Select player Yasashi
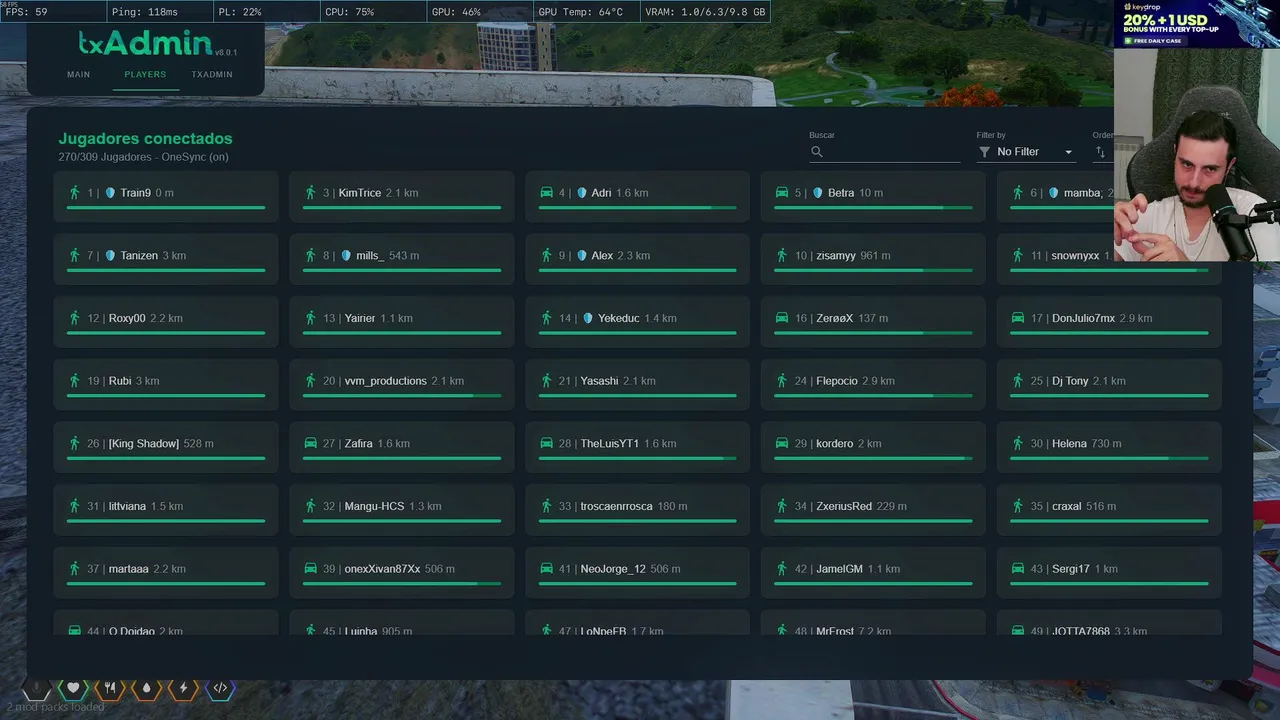This screenshot has height=720, width=1280. pos(638,385)
